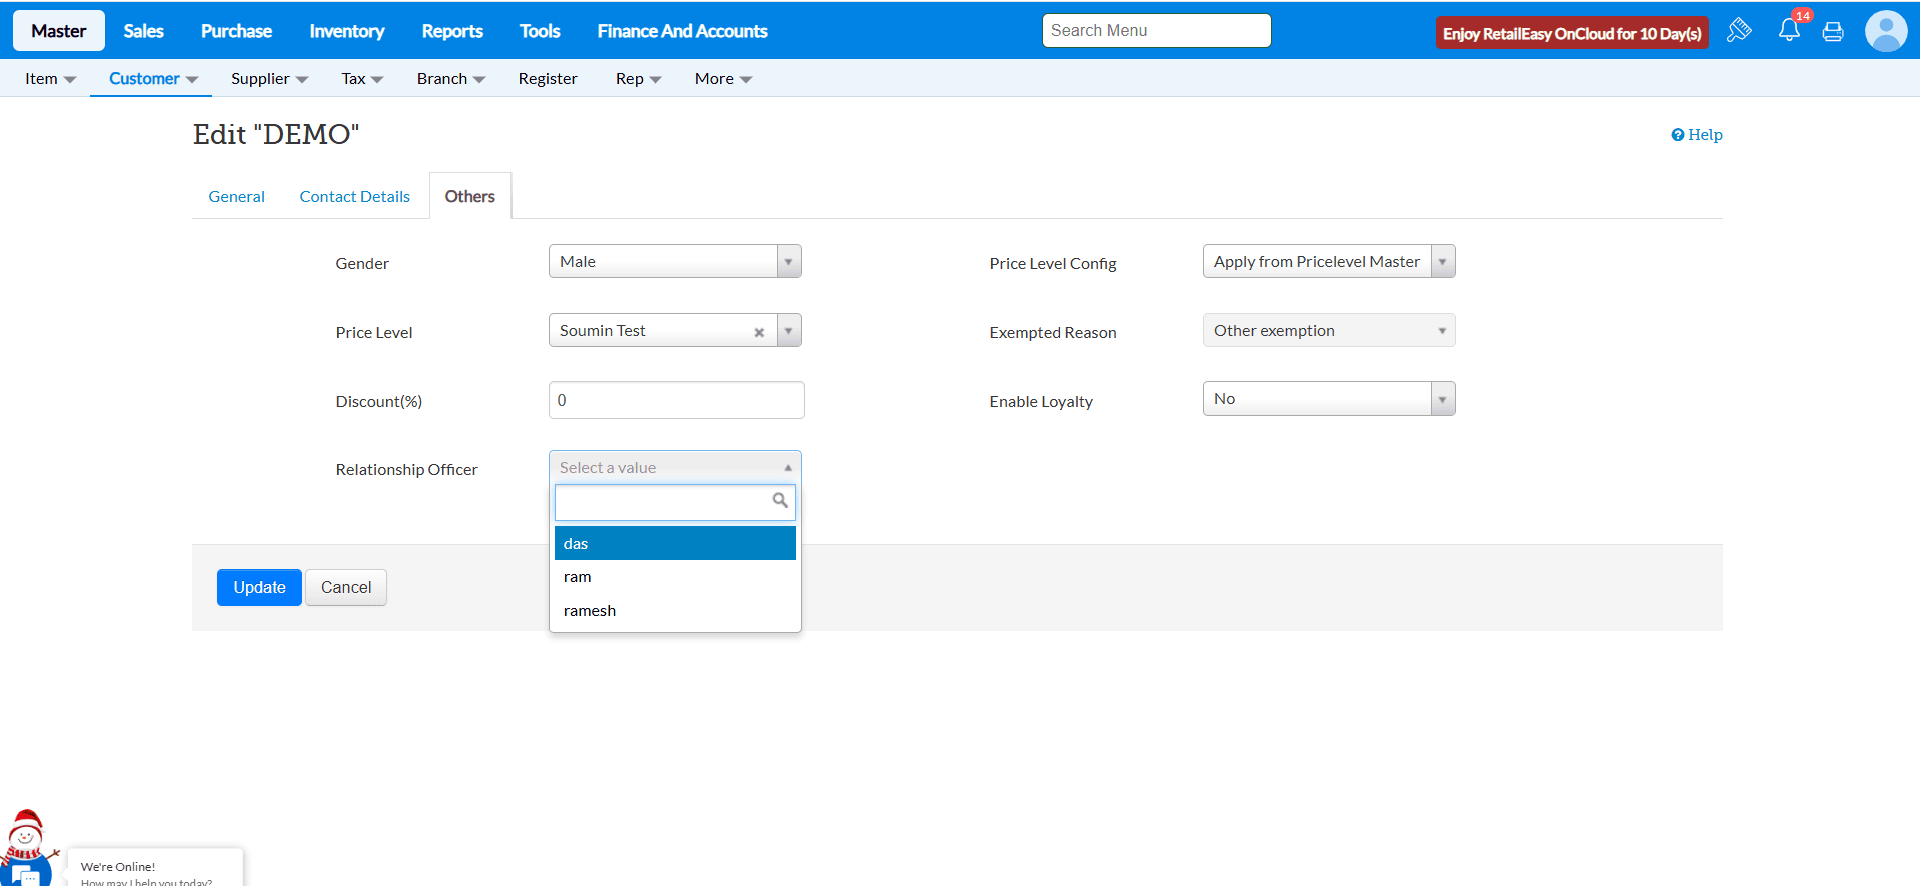Click the Cancel button
This screenshot has height=886, width=1920.
pyautogui.click(x=346, y=587)
